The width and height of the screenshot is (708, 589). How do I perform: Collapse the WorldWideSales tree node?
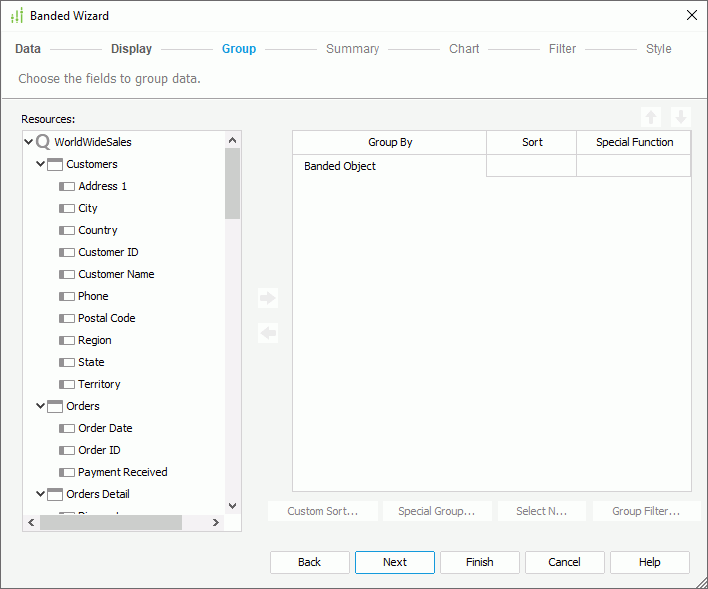[x=29, y=142]
